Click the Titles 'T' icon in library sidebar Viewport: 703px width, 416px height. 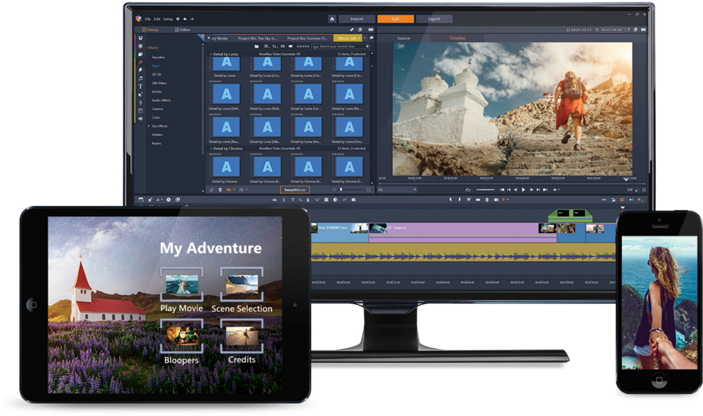point(140,87)
